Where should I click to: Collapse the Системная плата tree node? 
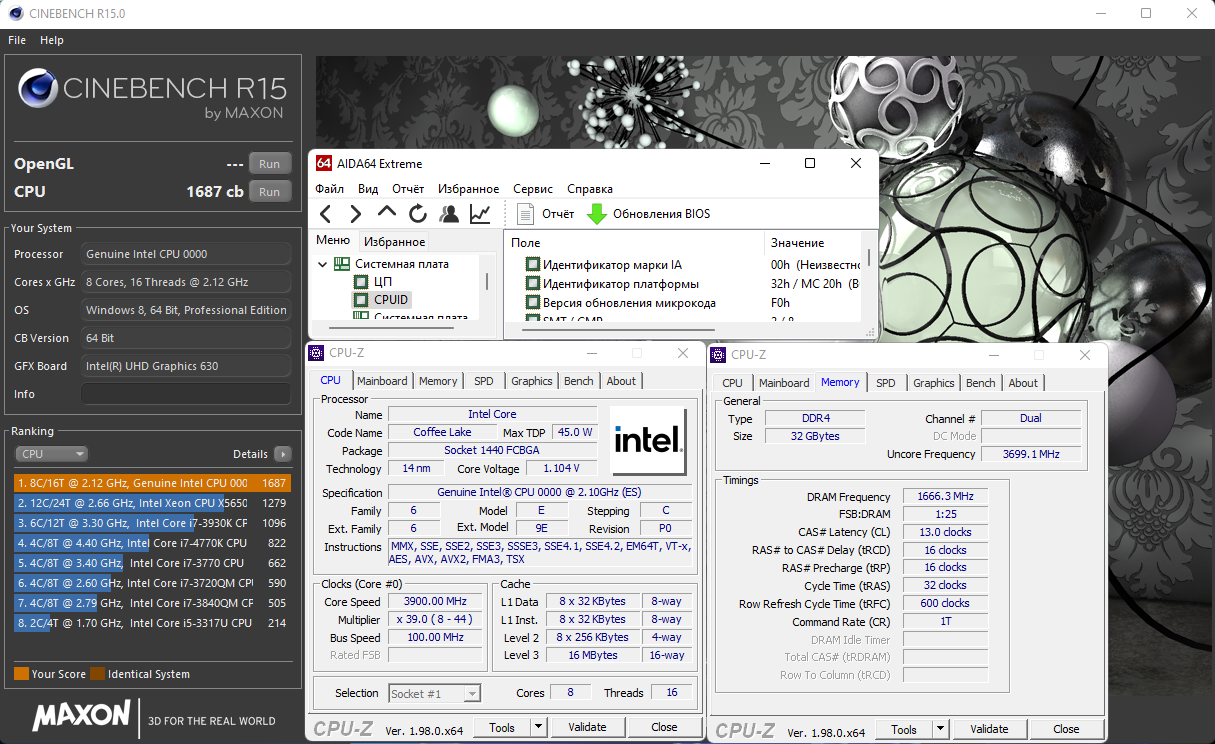tap(323, 264)
